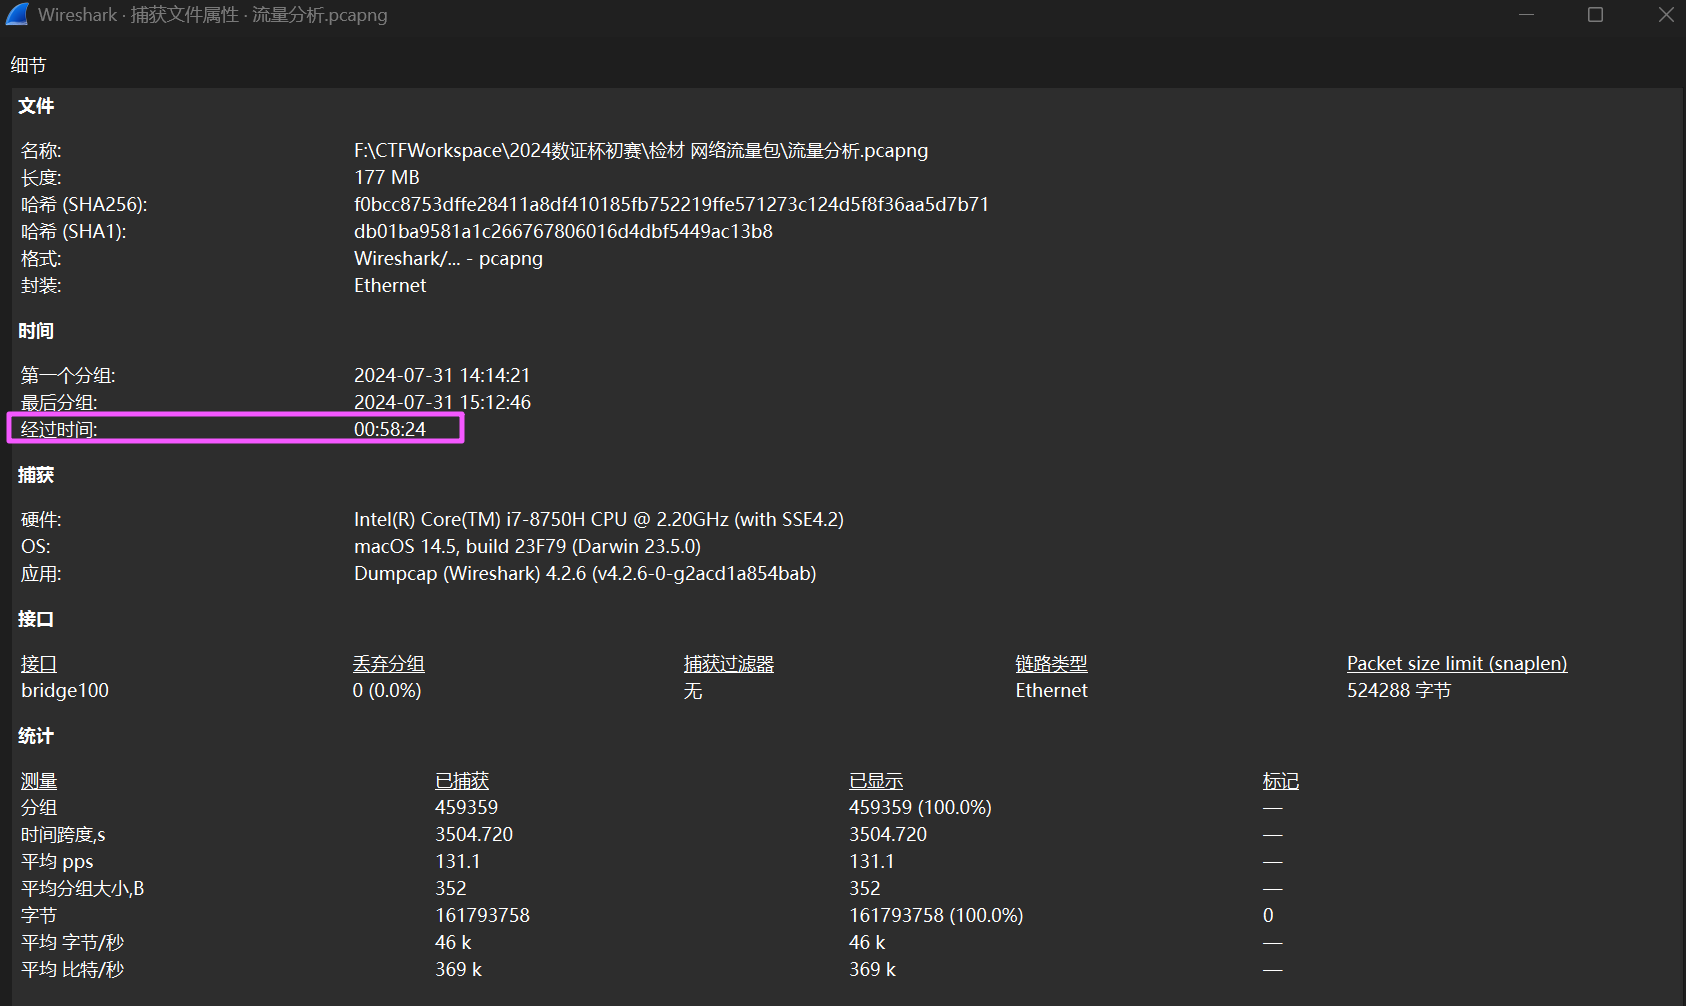Click the 经过时间 label

click(x=59, y=429)
